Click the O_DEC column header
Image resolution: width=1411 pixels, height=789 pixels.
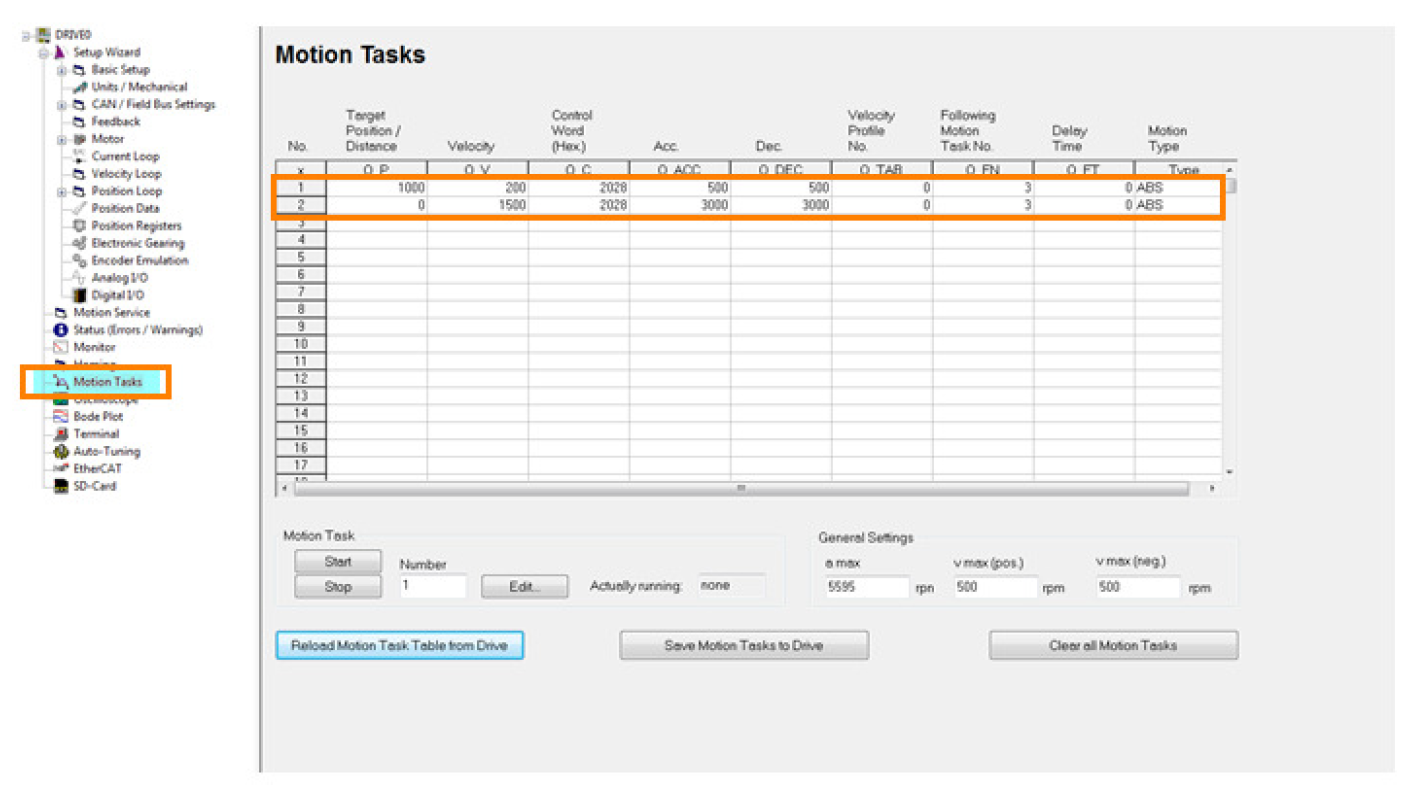[781, 169]
